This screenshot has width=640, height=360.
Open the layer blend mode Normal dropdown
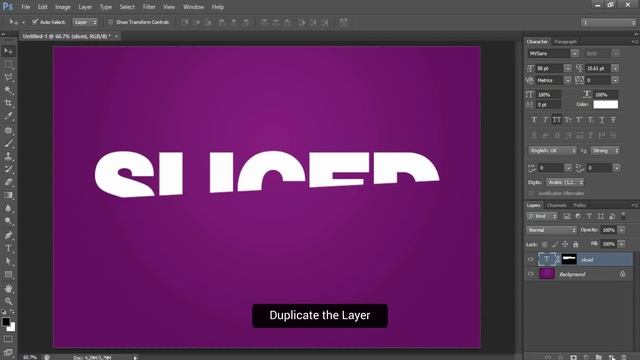[551, 230]
